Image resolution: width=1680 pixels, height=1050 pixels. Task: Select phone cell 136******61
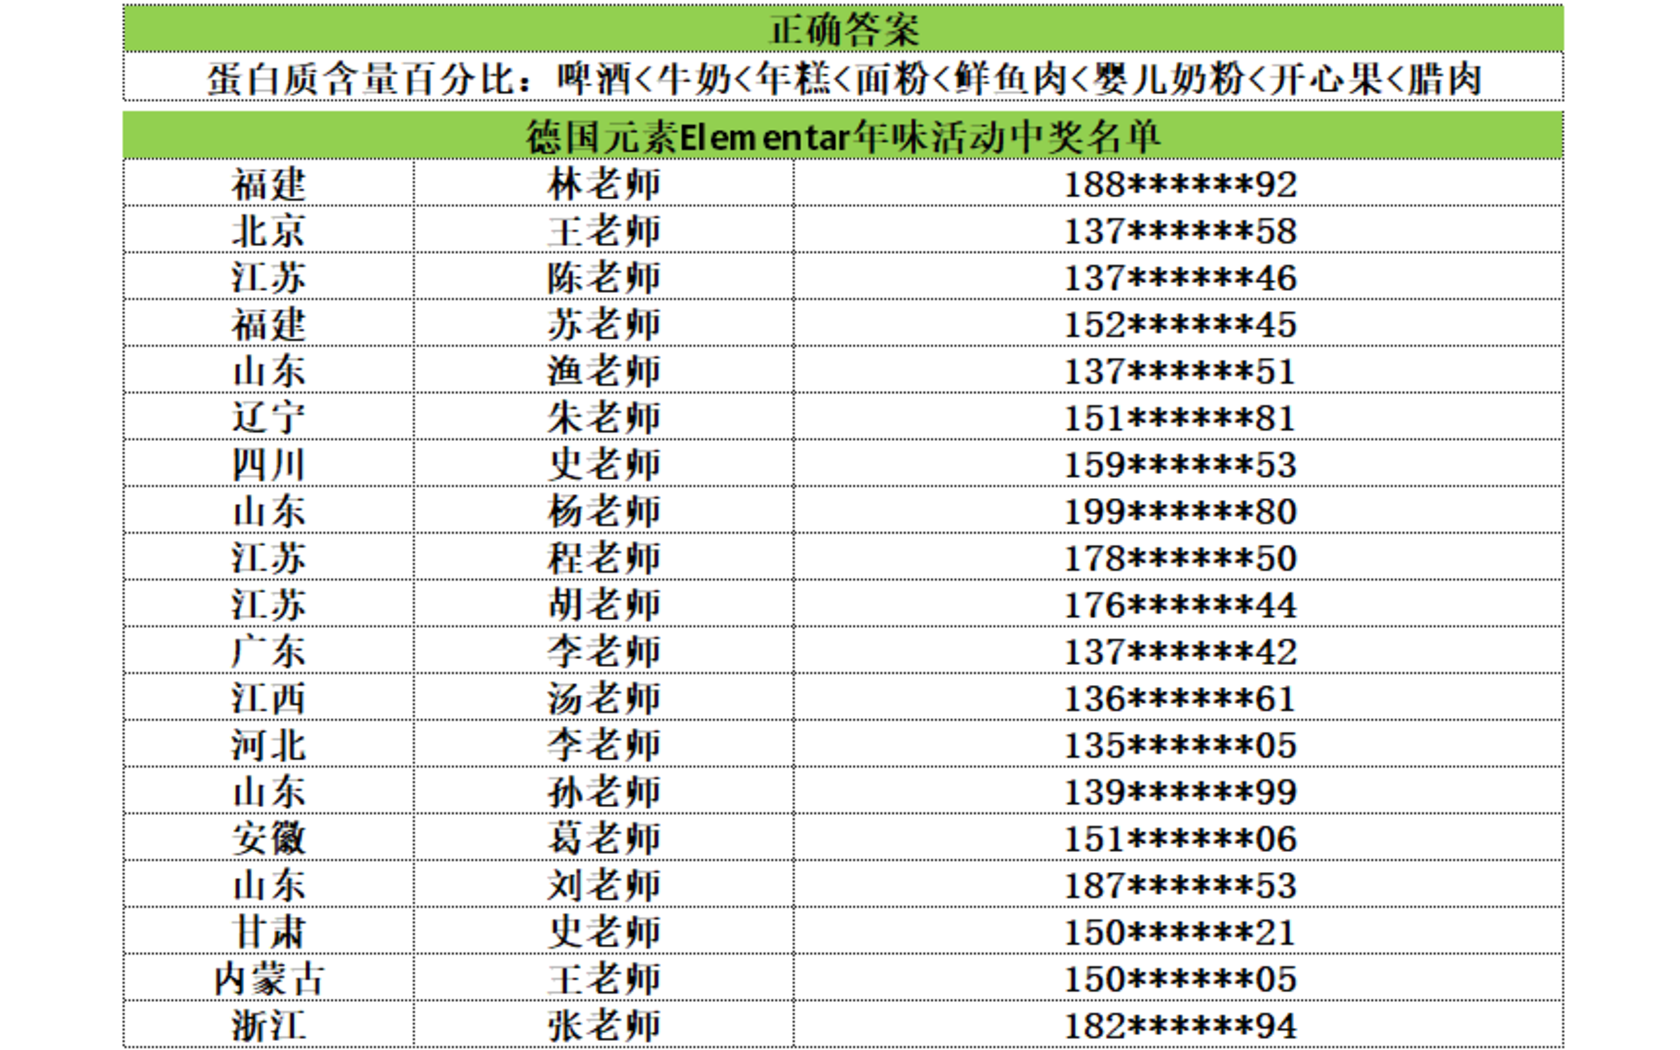pyautogui.click(x=1179, y=698)
